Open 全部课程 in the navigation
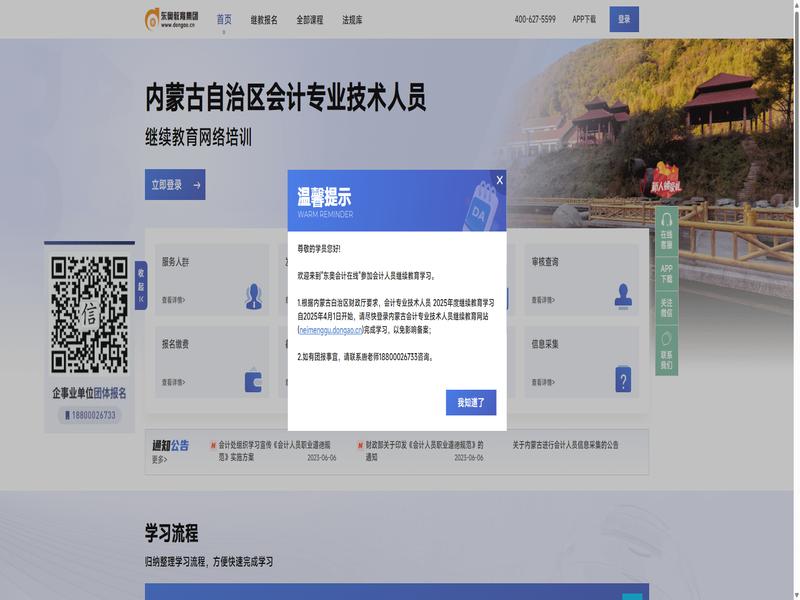Viewport: 800px width, 600px height. 310,19
